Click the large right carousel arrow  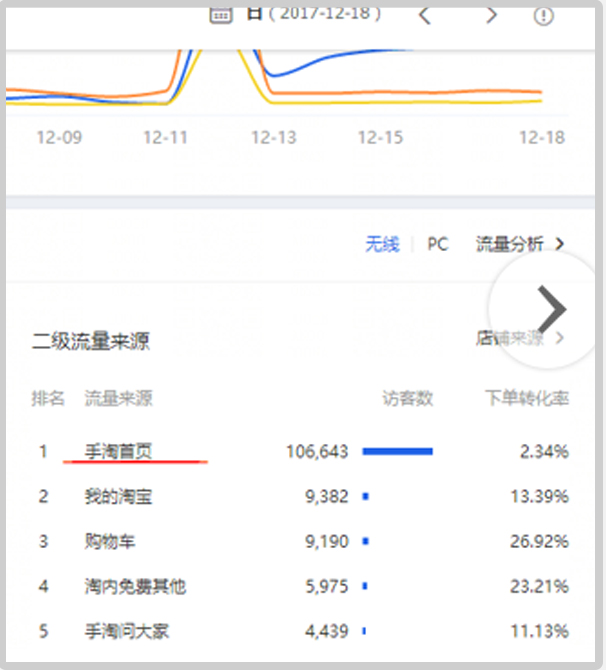(x=550, y=308)
